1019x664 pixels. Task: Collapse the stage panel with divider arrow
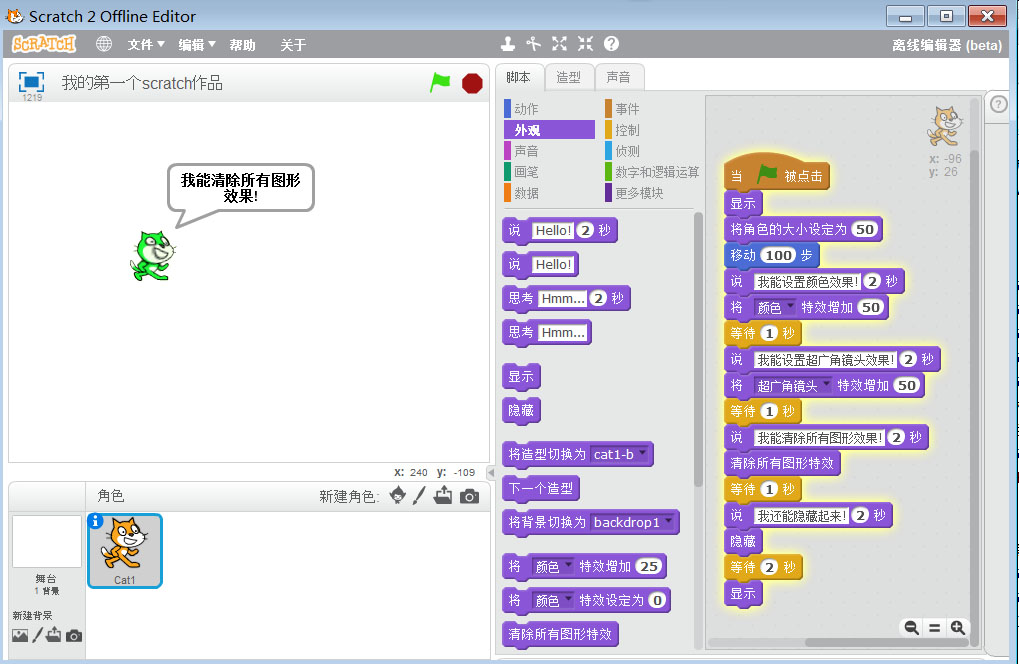[491, 472]
